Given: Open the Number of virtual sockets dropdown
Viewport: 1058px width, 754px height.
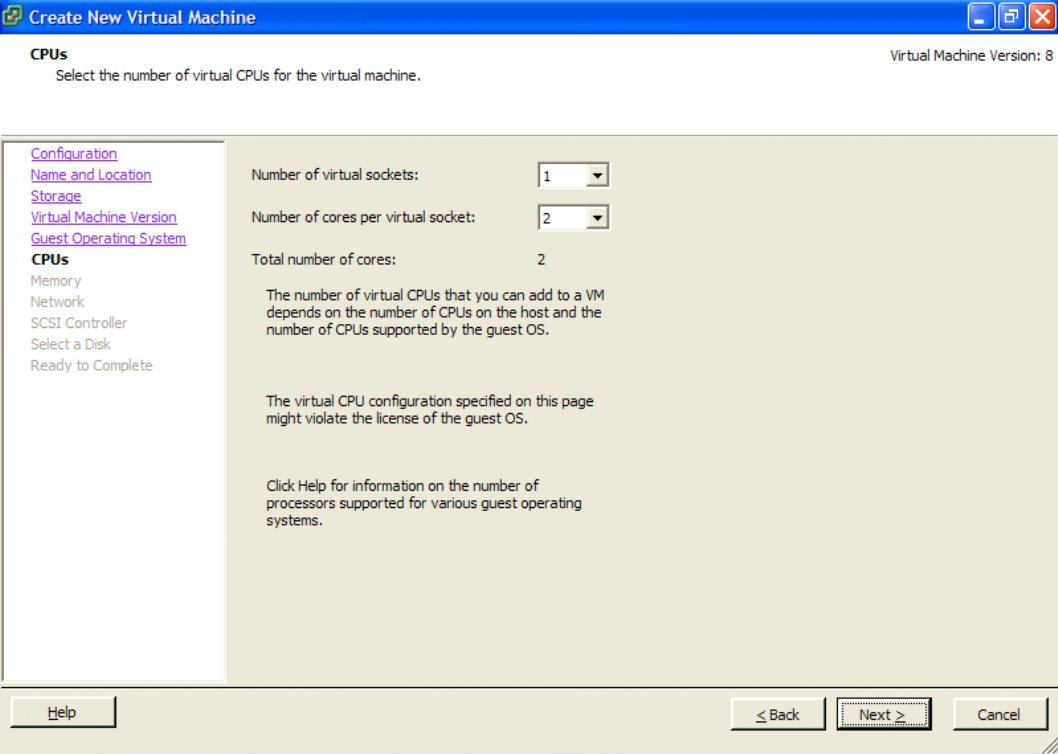Looking at the screenshot, I should 597,176.
